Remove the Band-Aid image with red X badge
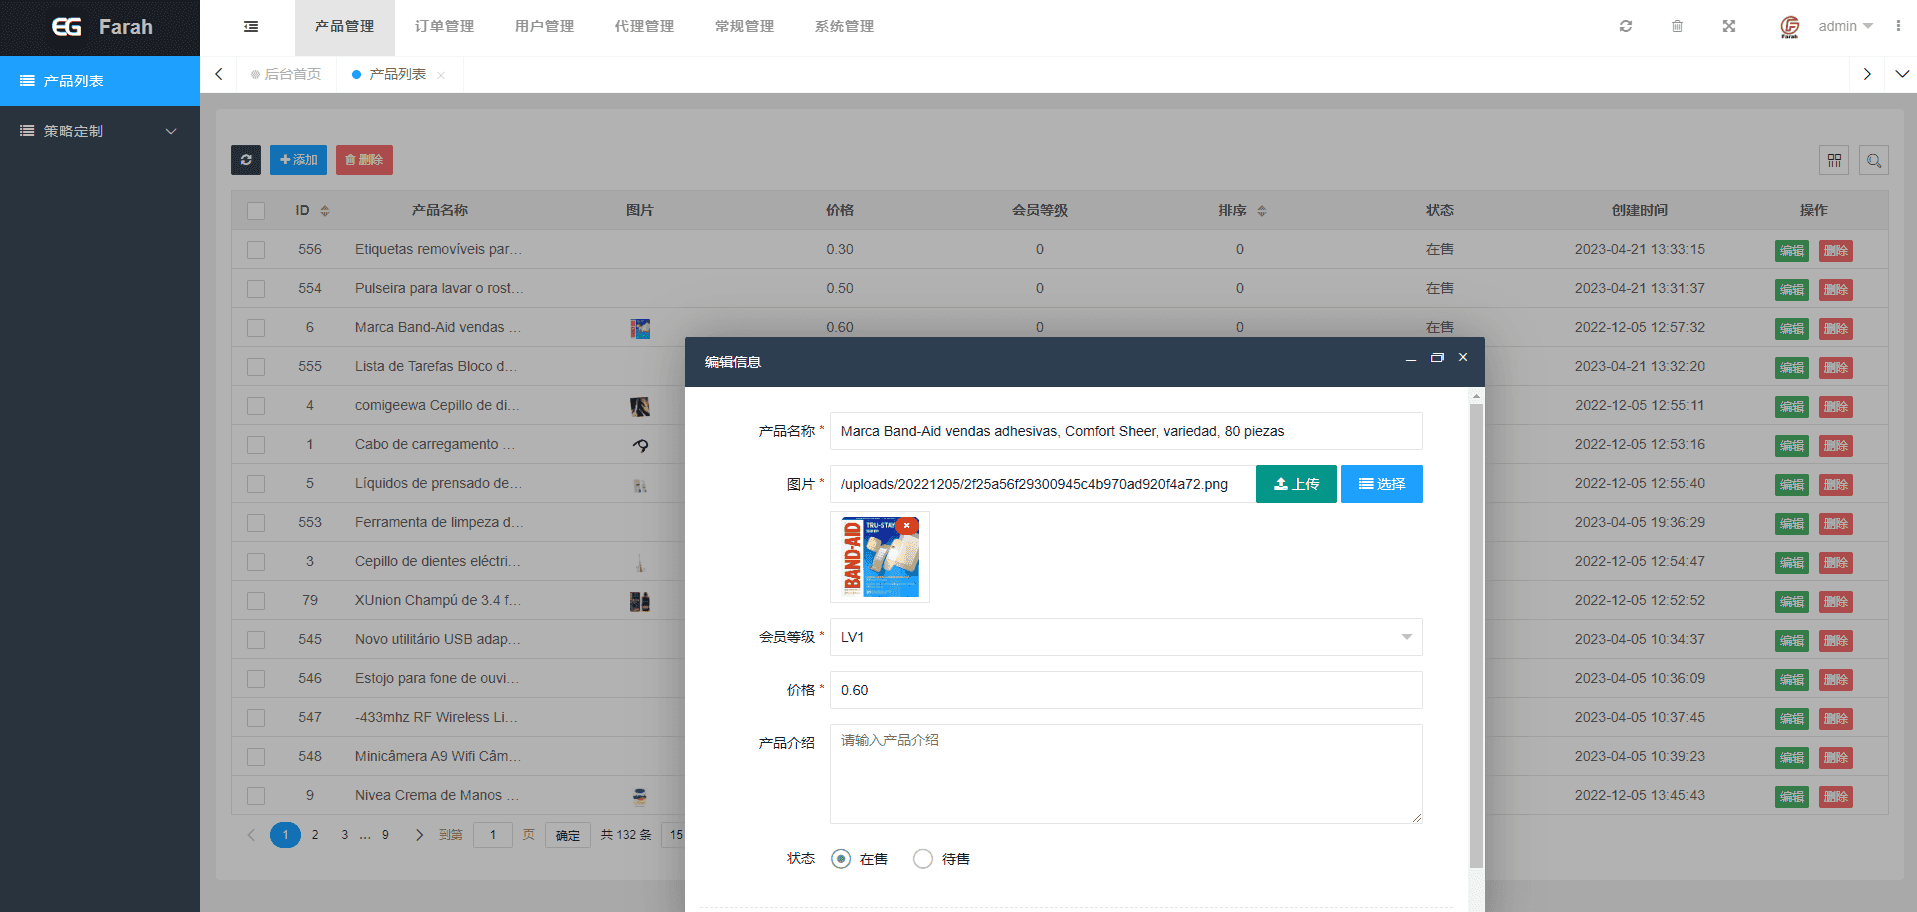Screen dimensions: 1917x912 pyautogui.click(x=907, y=525)
